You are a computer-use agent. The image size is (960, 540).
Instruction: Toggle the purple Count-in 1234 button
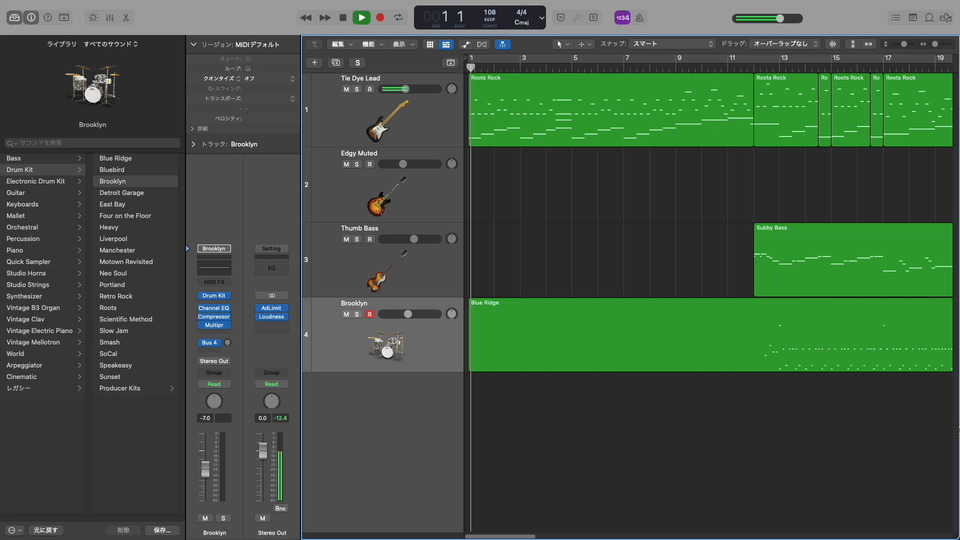[622, 18]
